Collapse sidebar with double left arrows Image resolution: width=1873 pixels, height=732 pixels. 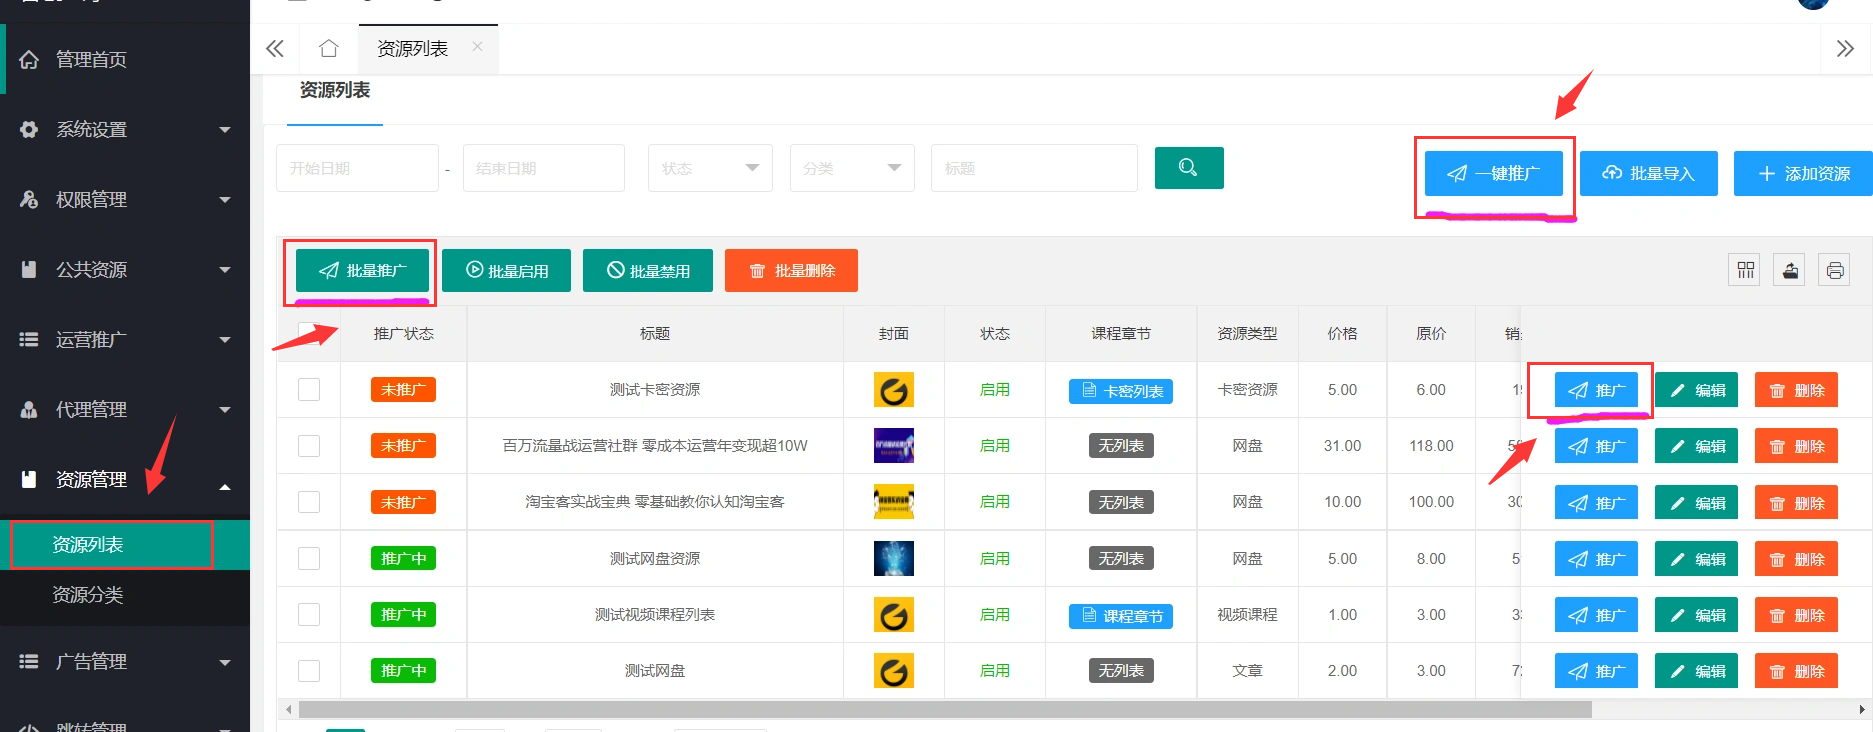click(275, 48)
